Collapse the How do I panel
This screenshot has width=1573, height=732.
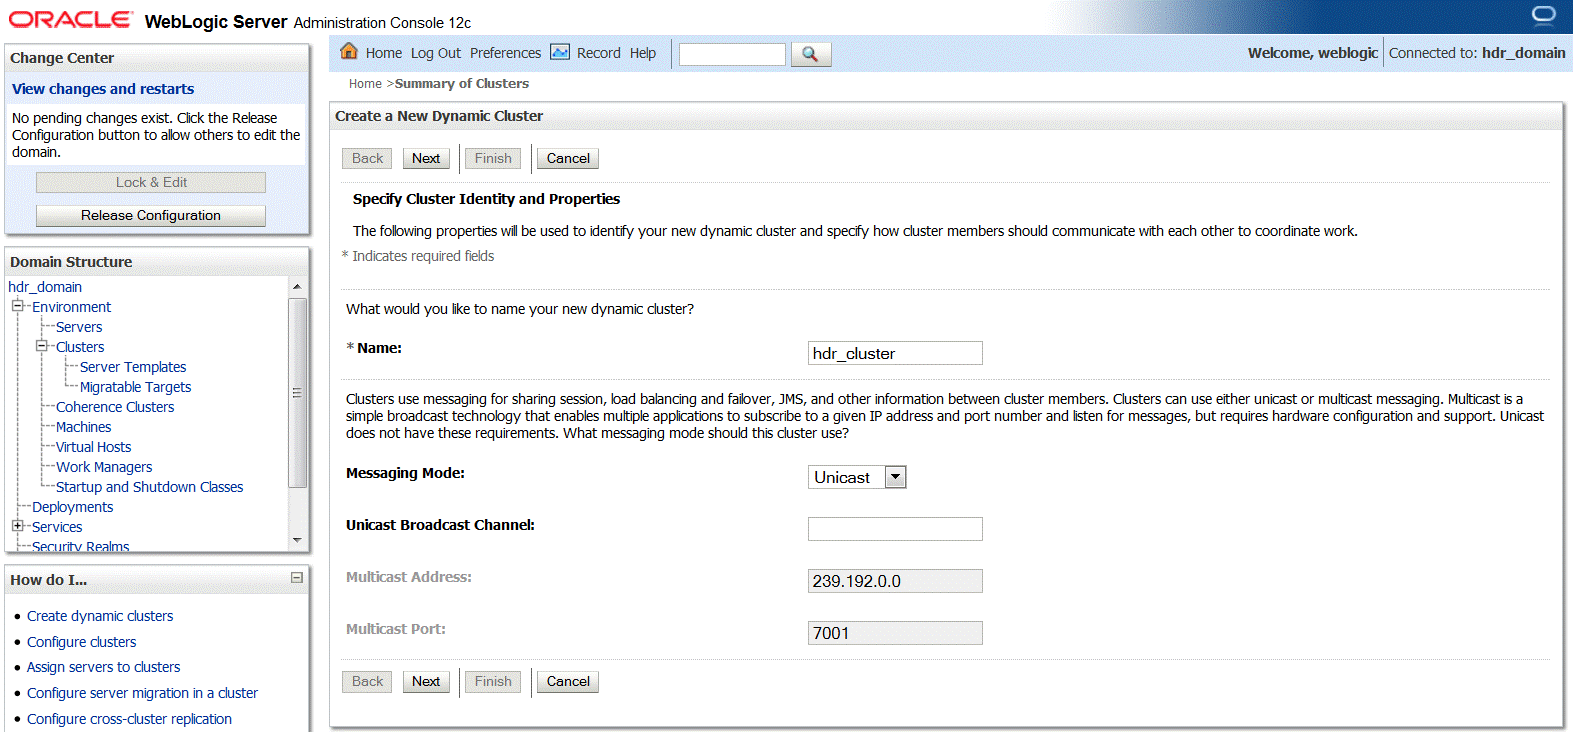(x=296, y=578)
